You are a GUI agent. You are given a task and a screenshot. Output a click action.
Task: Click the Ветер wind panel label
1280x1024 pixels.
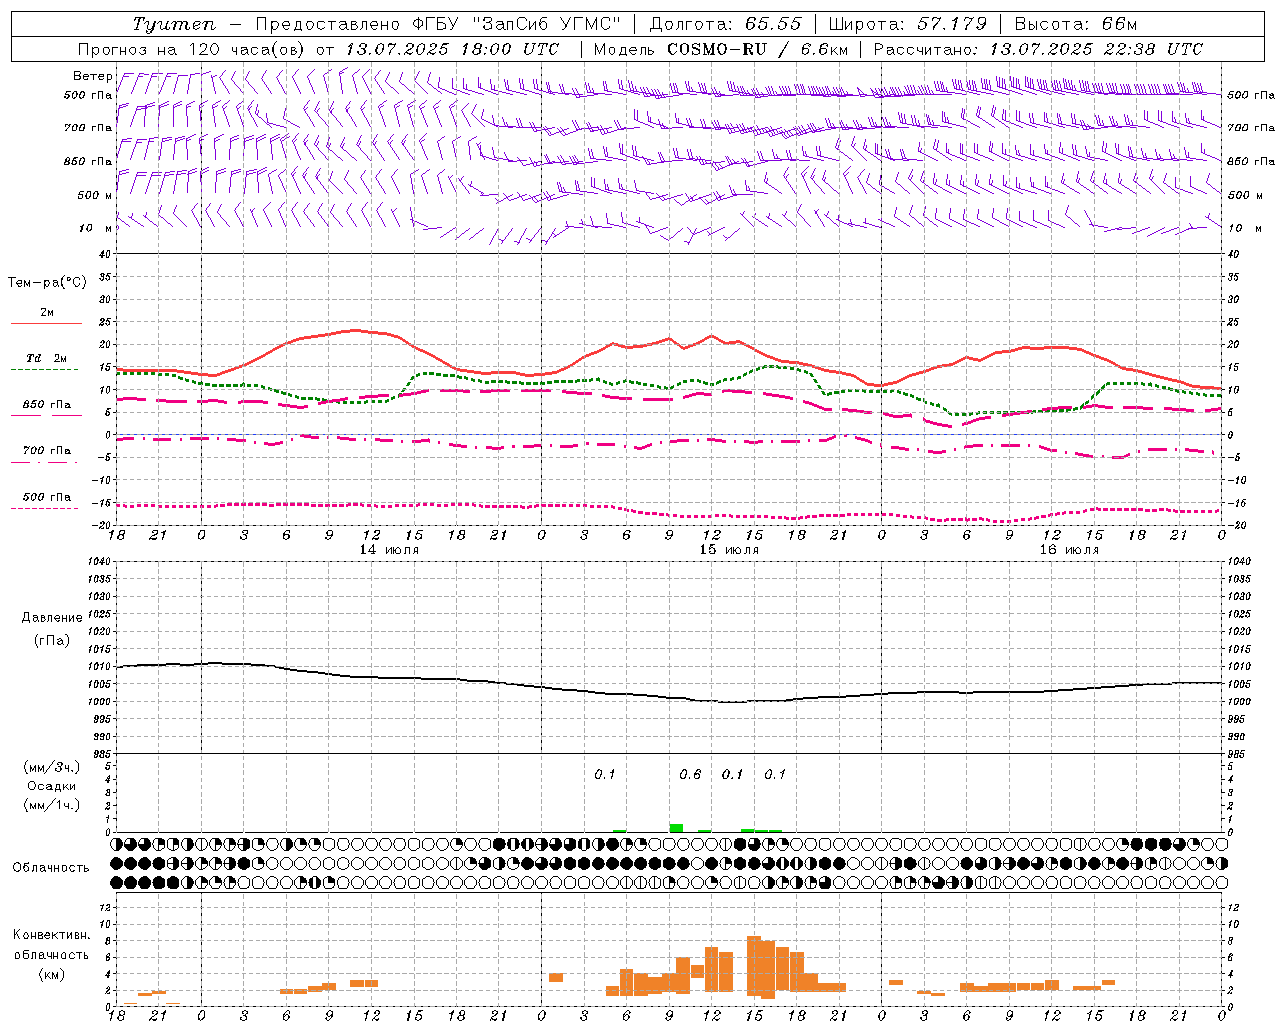coord(92,76)
